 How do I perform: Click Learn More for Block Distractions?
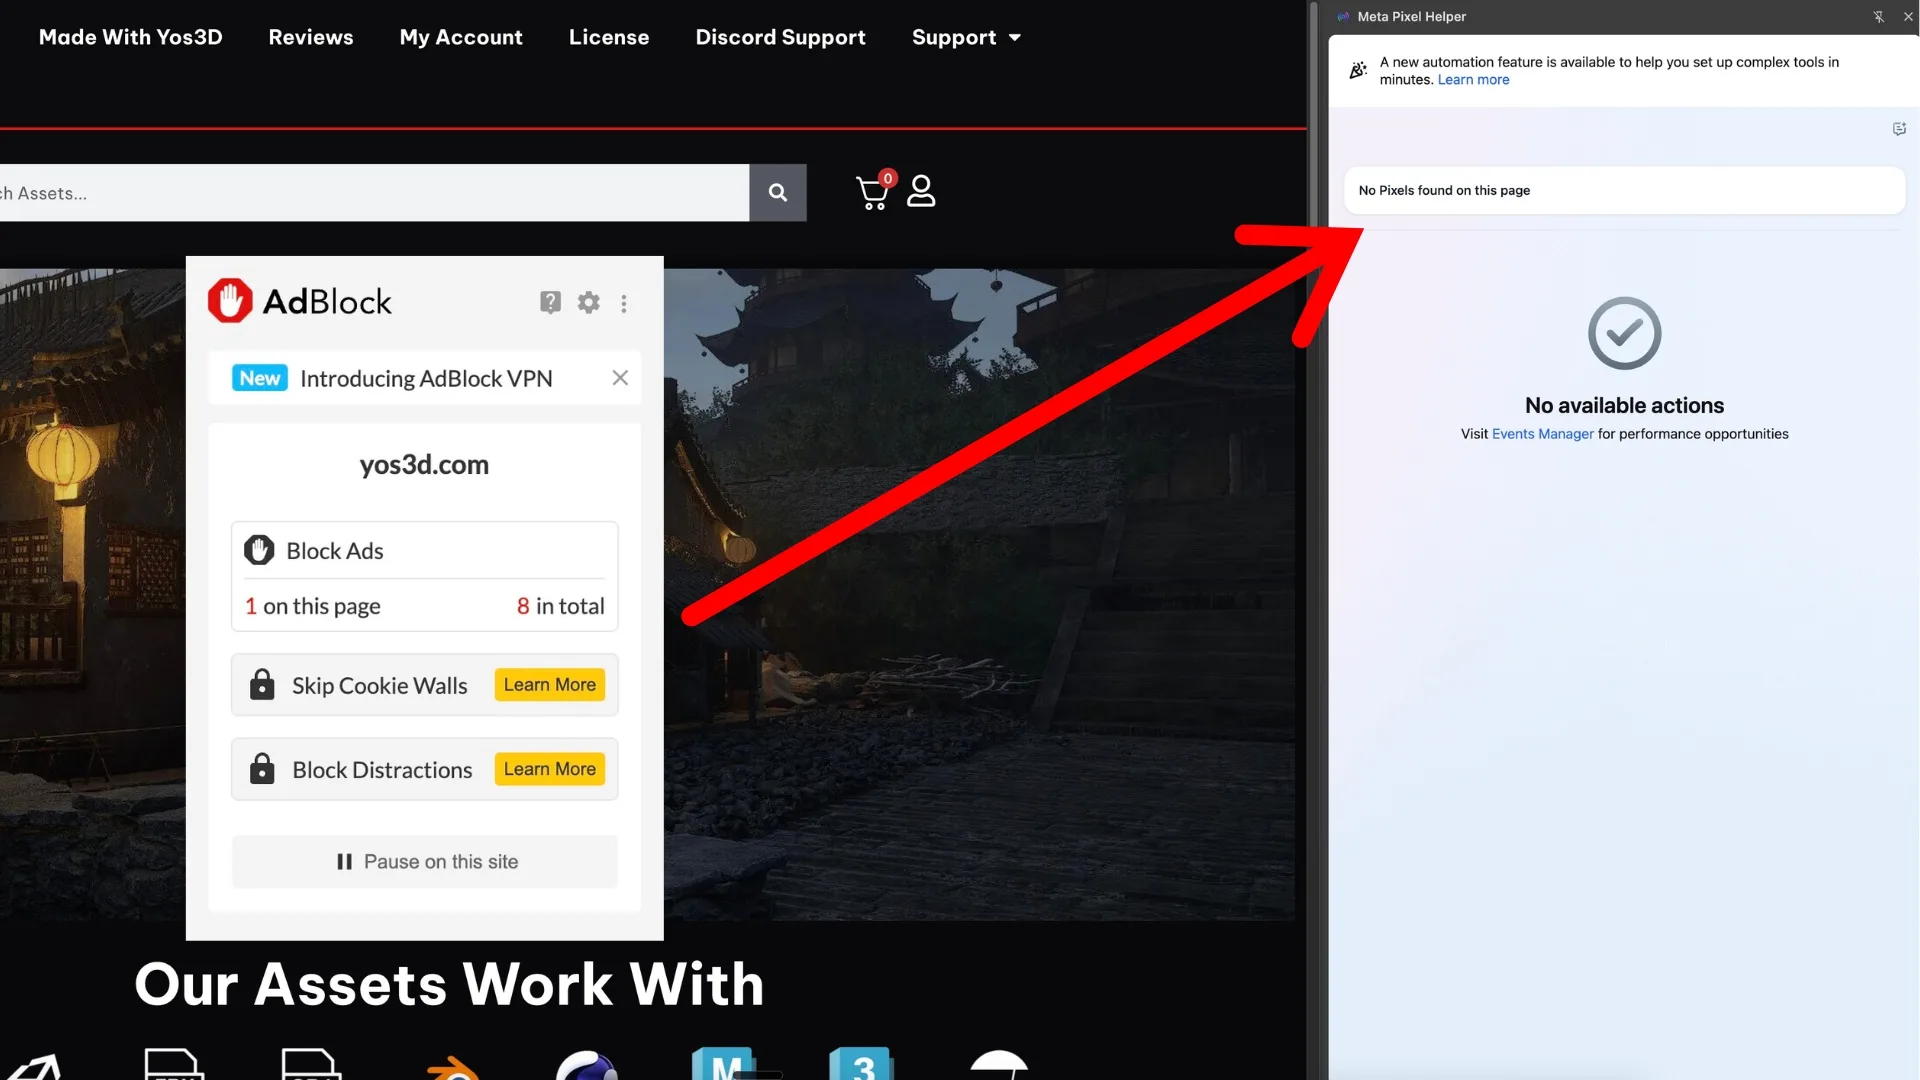click(550, 769)
